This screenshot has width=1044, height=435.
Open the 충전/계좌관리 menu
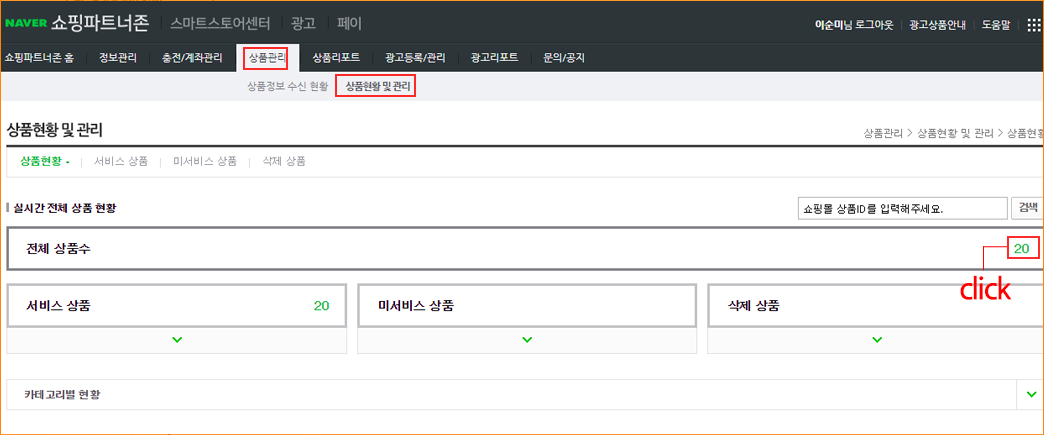point(192,58)
